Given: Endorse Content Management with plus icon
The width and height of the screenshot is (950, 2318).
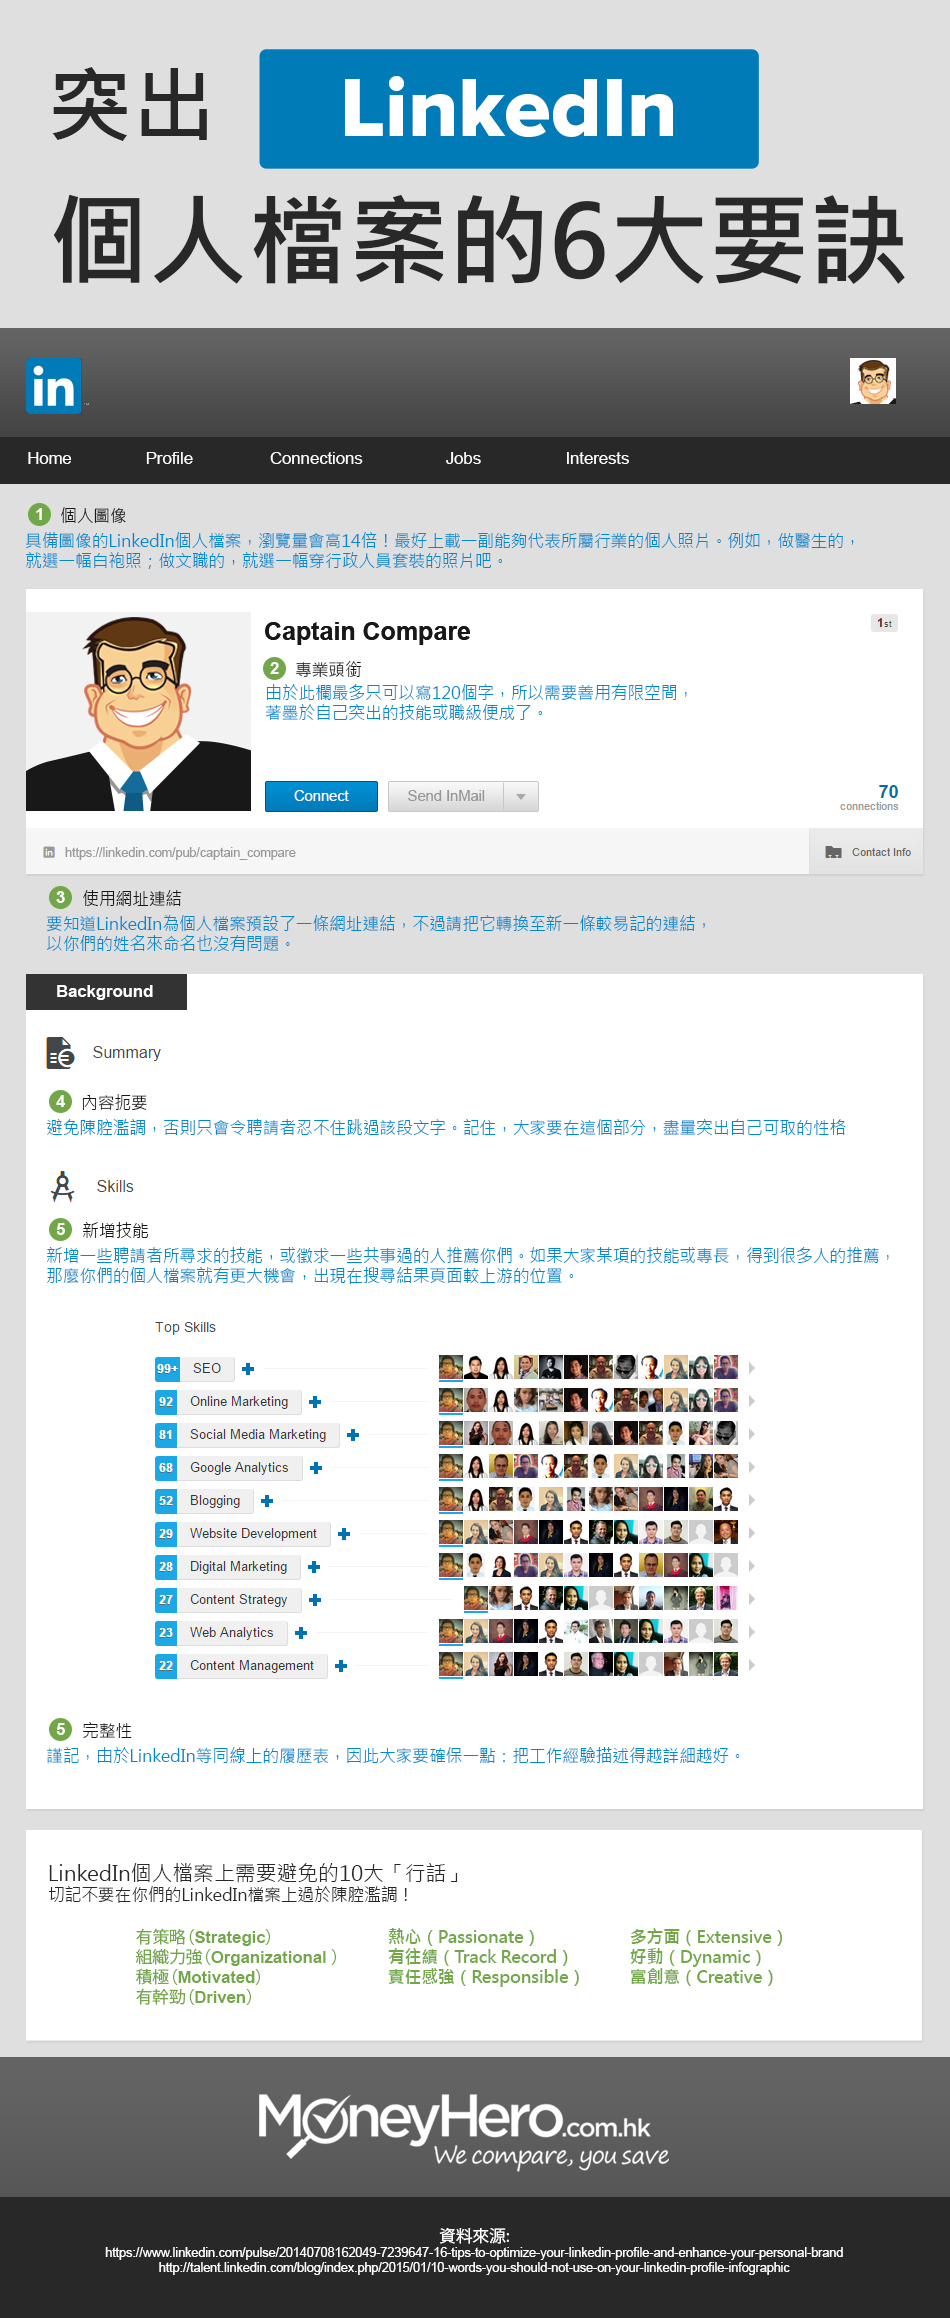Looking at the screenshot, I should (x=341, y=1666).
